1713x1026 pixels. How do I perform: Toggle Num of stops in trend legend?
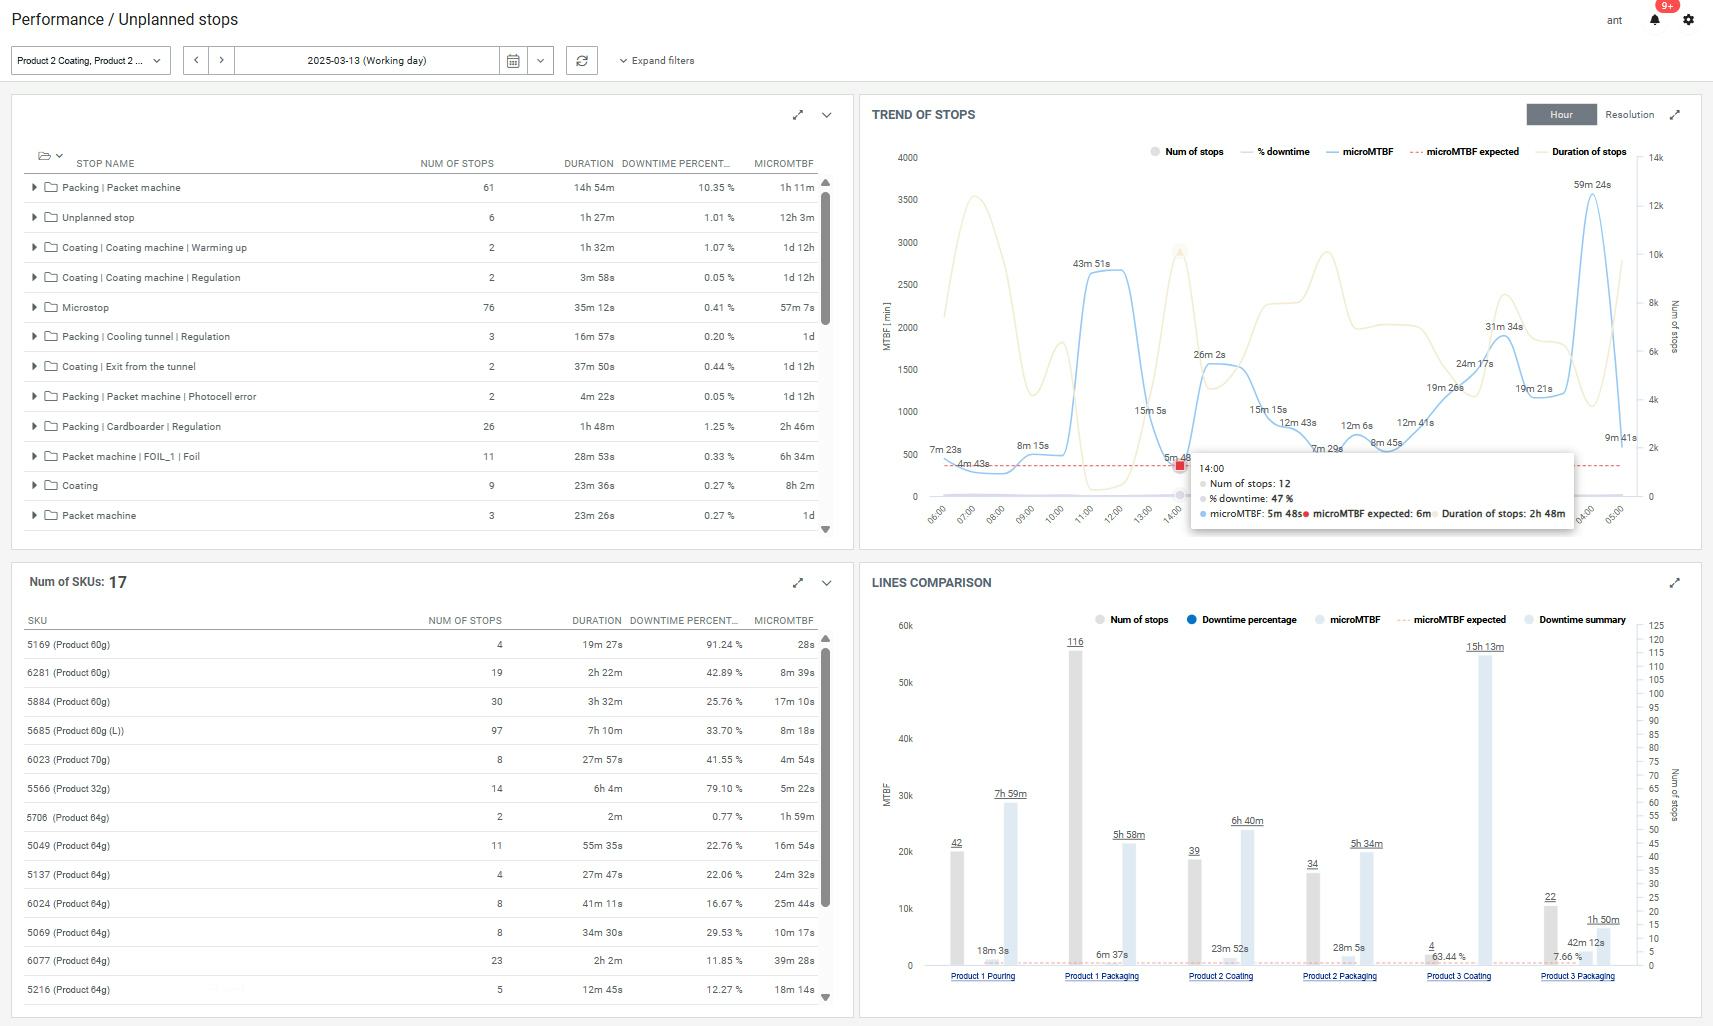coord(1186,152)
